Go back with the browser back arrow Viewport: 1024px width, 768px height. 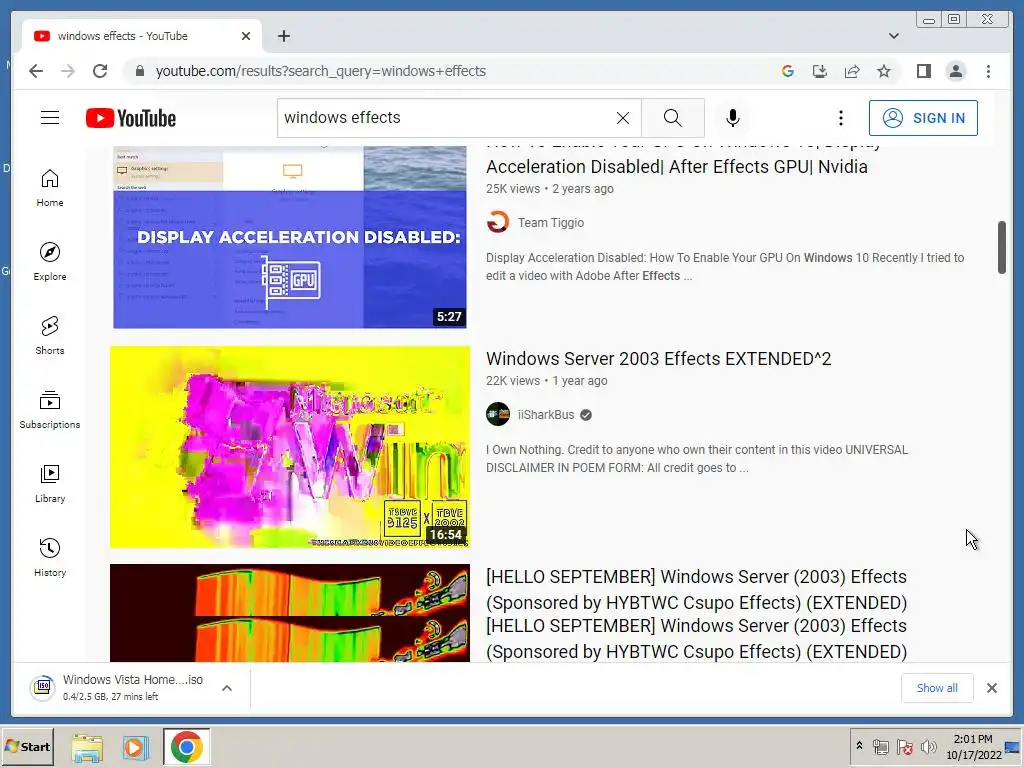pos(36,71)
